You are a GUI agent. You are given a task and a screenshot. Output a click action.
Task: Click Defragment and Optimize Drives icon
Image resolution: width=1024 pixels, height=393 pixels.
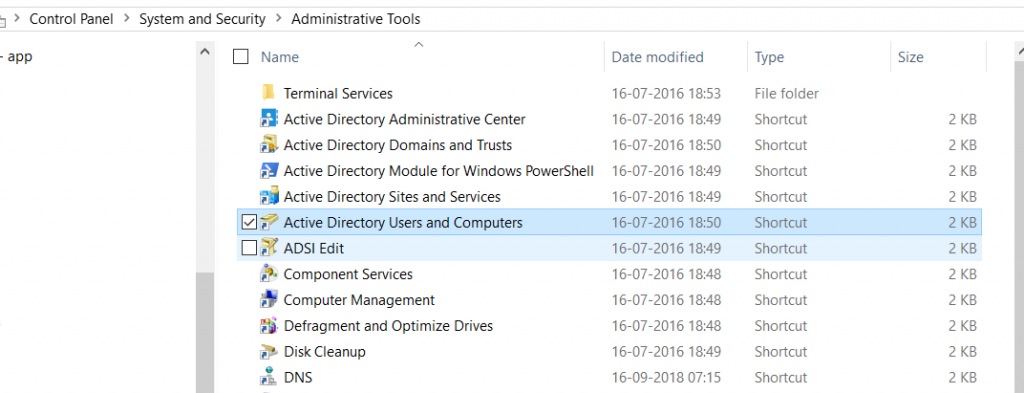(268, 325)
